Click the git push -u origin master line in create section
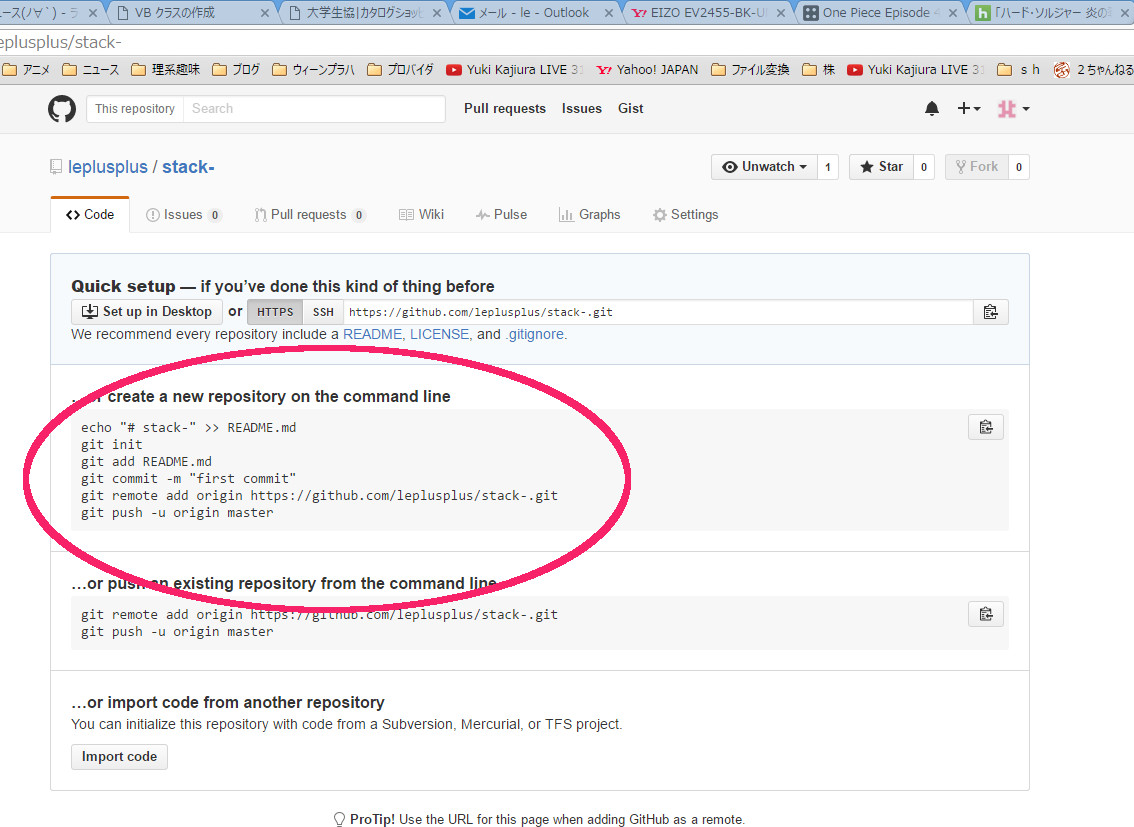This screenshot has height=827, width=1134. click(x=177, y=513)
